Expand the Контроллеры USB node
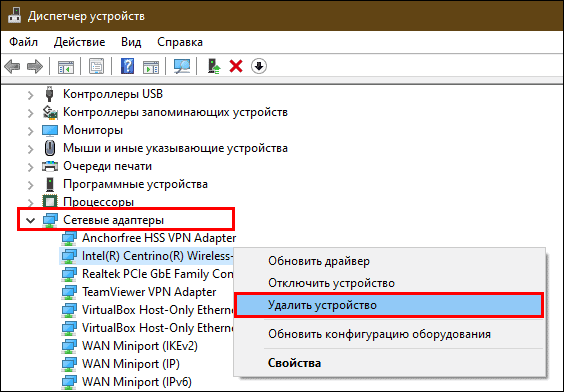This screenshot has width=564, height=392. pyautogui.click(x=31, y=95)
